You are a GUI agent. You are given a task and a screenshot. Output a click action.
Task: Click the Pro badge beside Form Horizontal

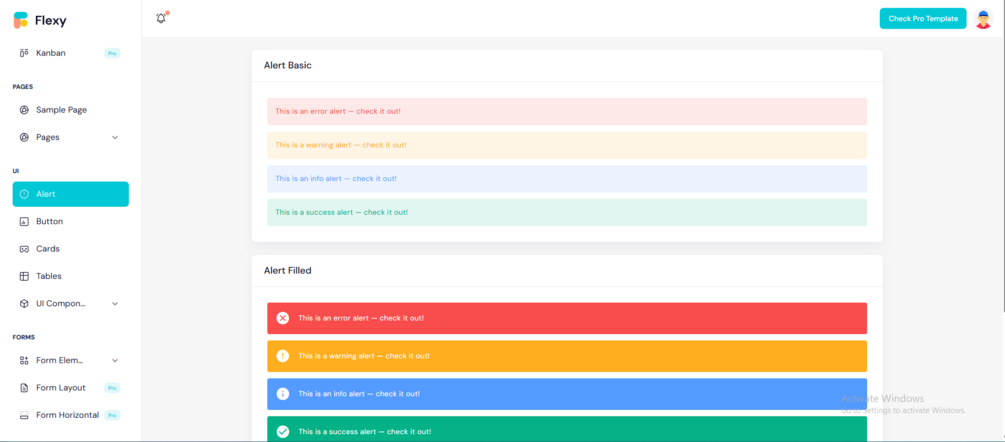pos(112,415)
